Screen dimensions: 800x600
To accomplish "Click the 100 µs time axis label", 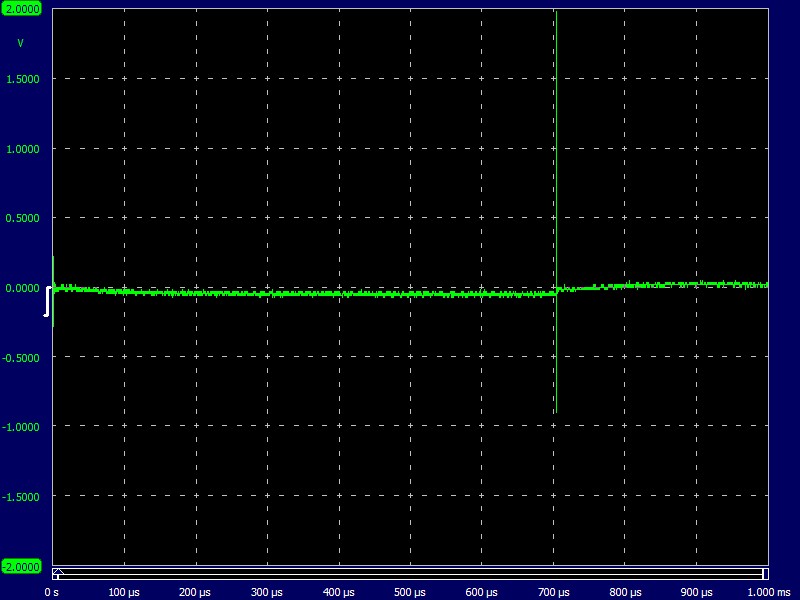I will [124, 592].
